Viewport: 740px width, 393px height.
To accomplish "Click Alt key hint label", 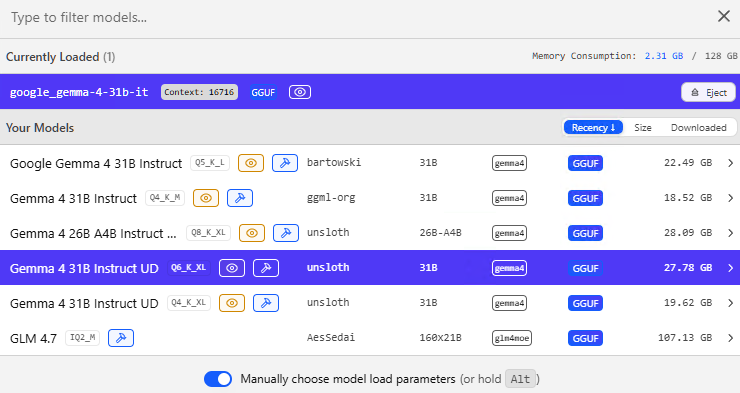I will click(520, 379).
